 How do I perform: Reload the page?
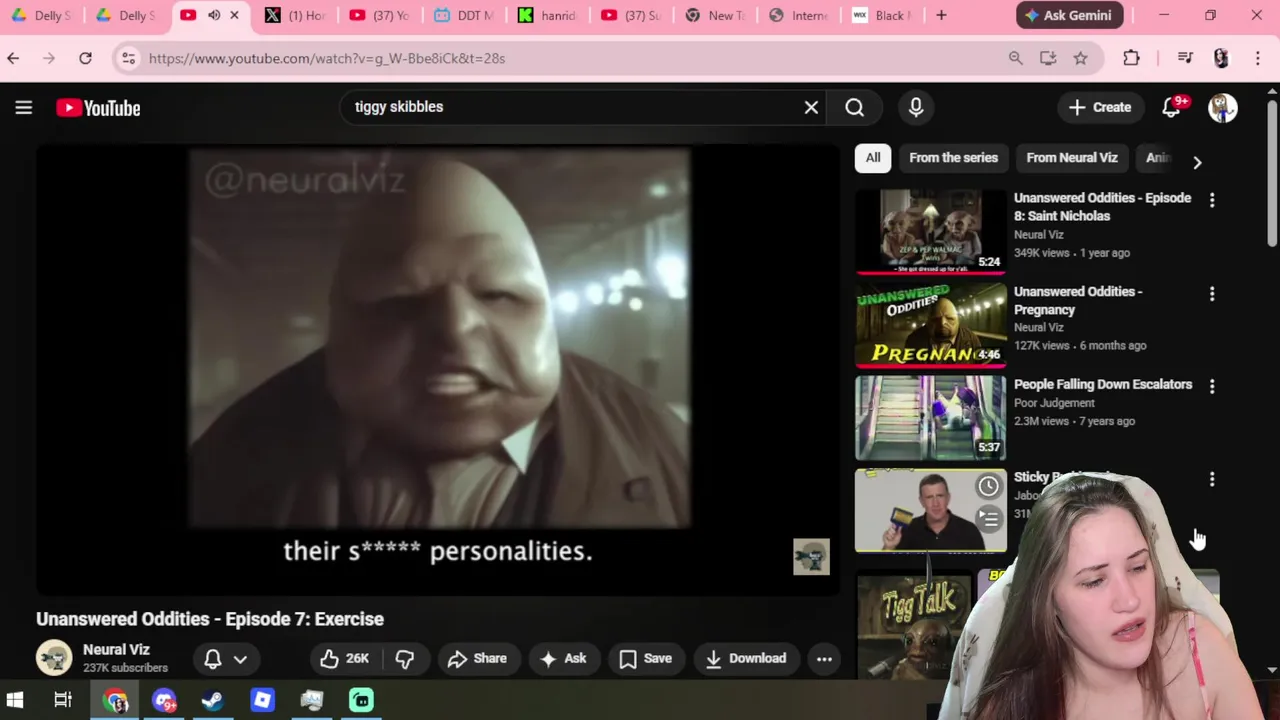point(85,58)
